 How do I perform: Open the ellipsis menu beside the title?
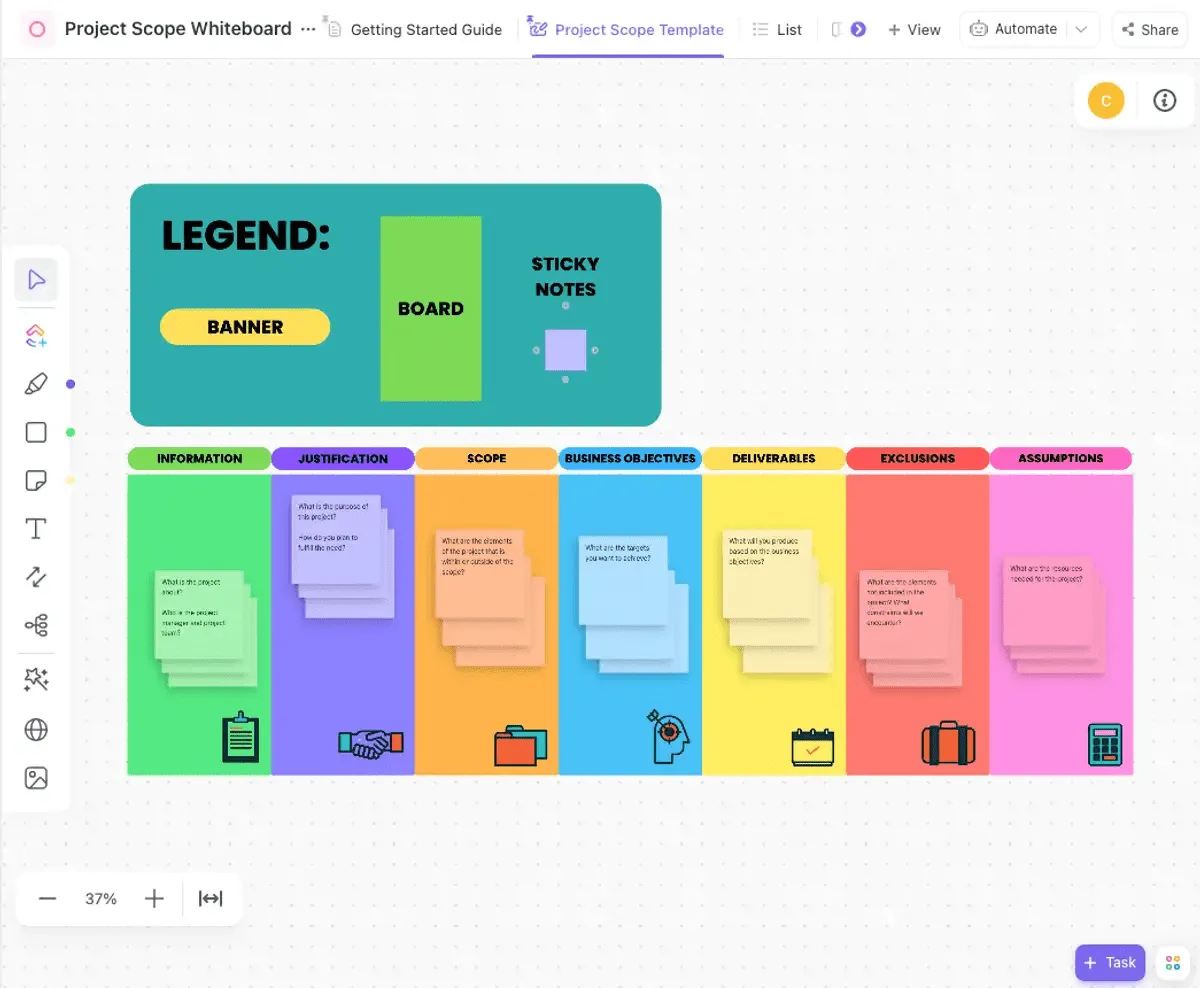point(307,29)
